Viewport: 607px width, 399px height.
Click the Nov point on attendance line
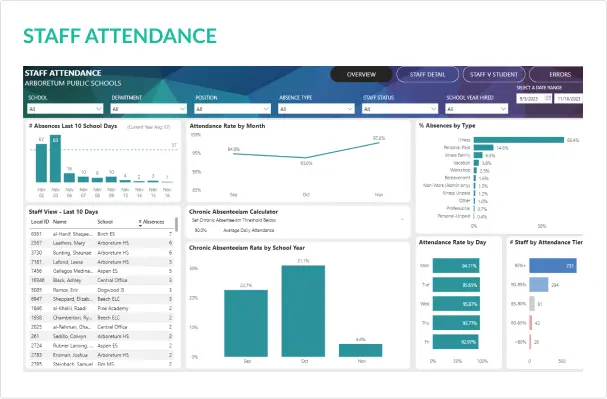(379, 143)
